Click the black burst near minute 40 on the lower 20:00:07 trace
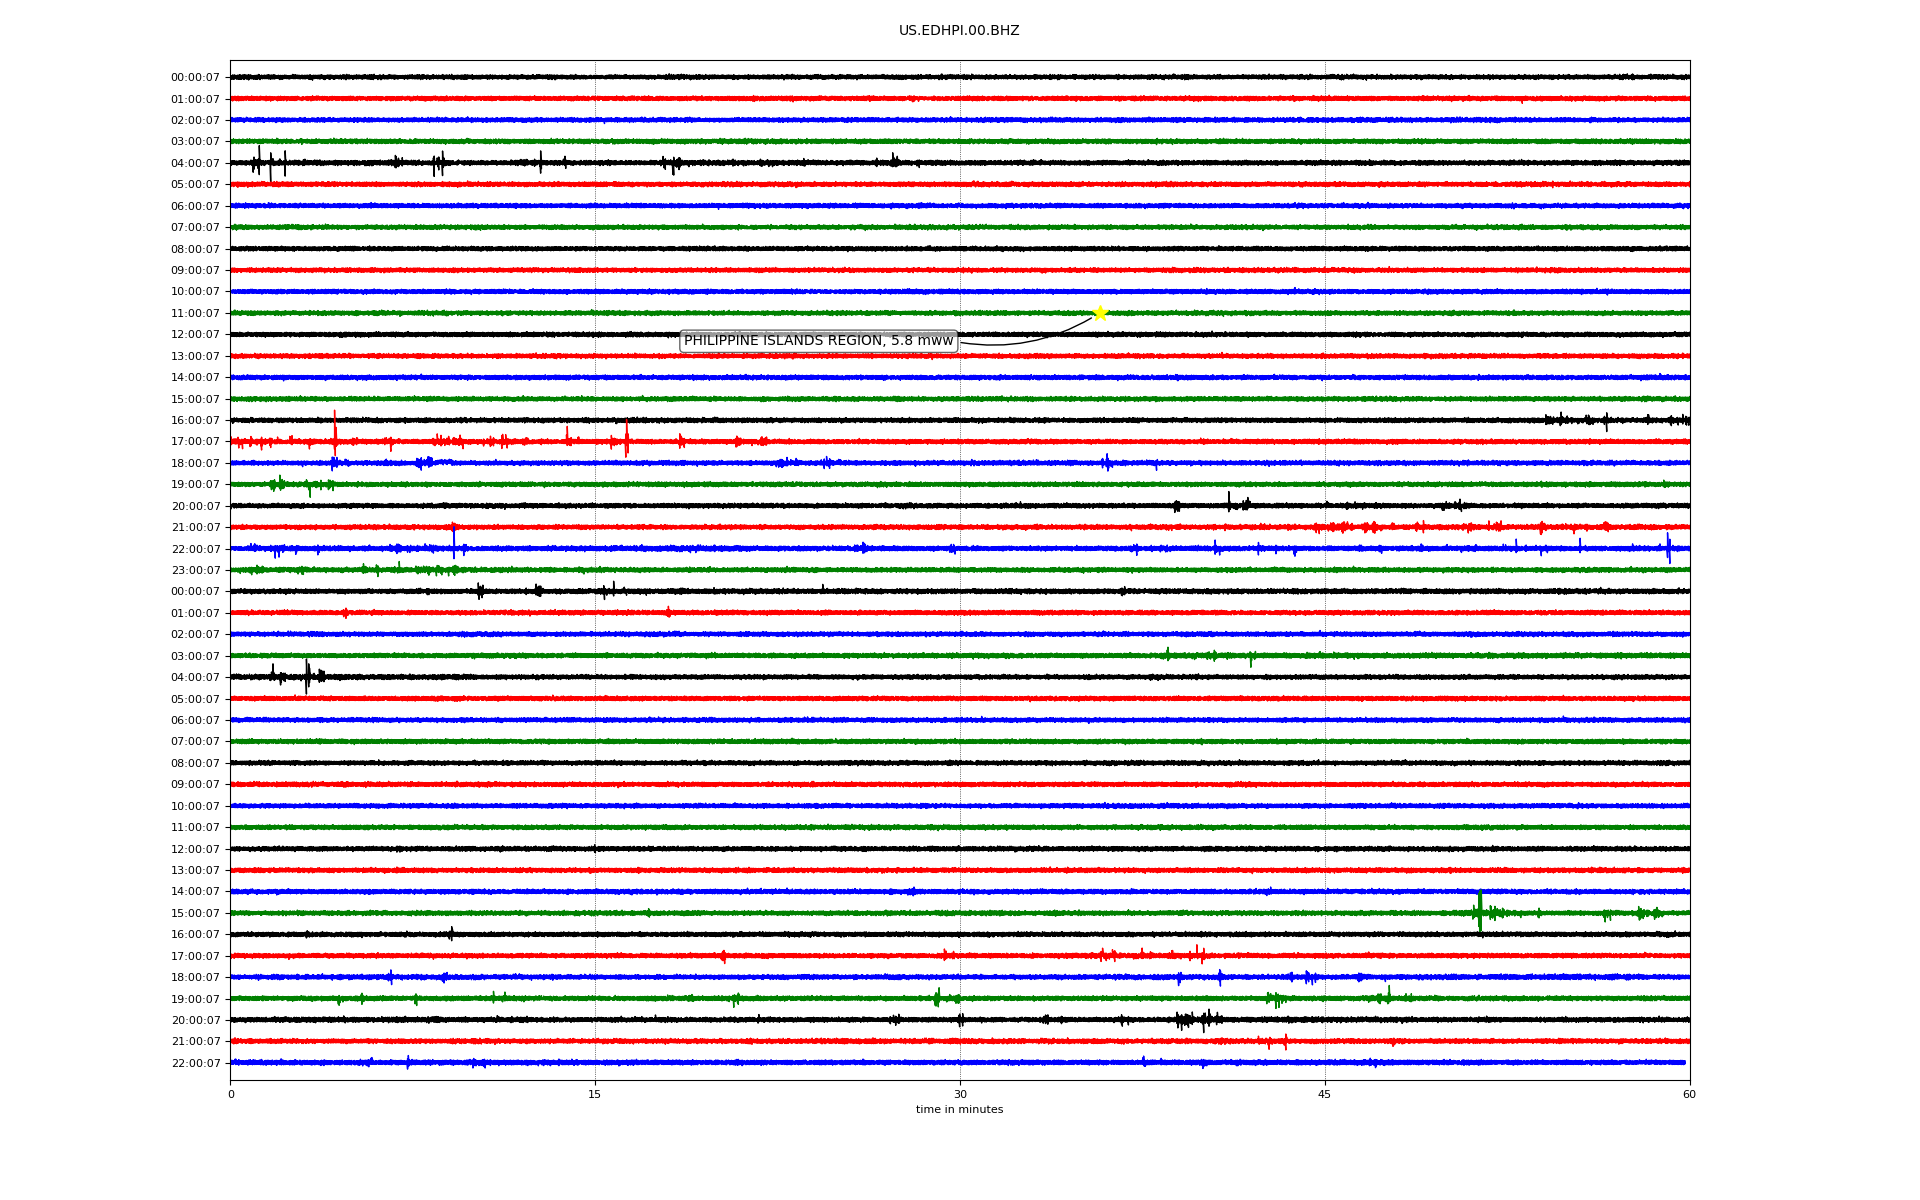Screen dimensions: 1920x1200 coord(1198,1020)
